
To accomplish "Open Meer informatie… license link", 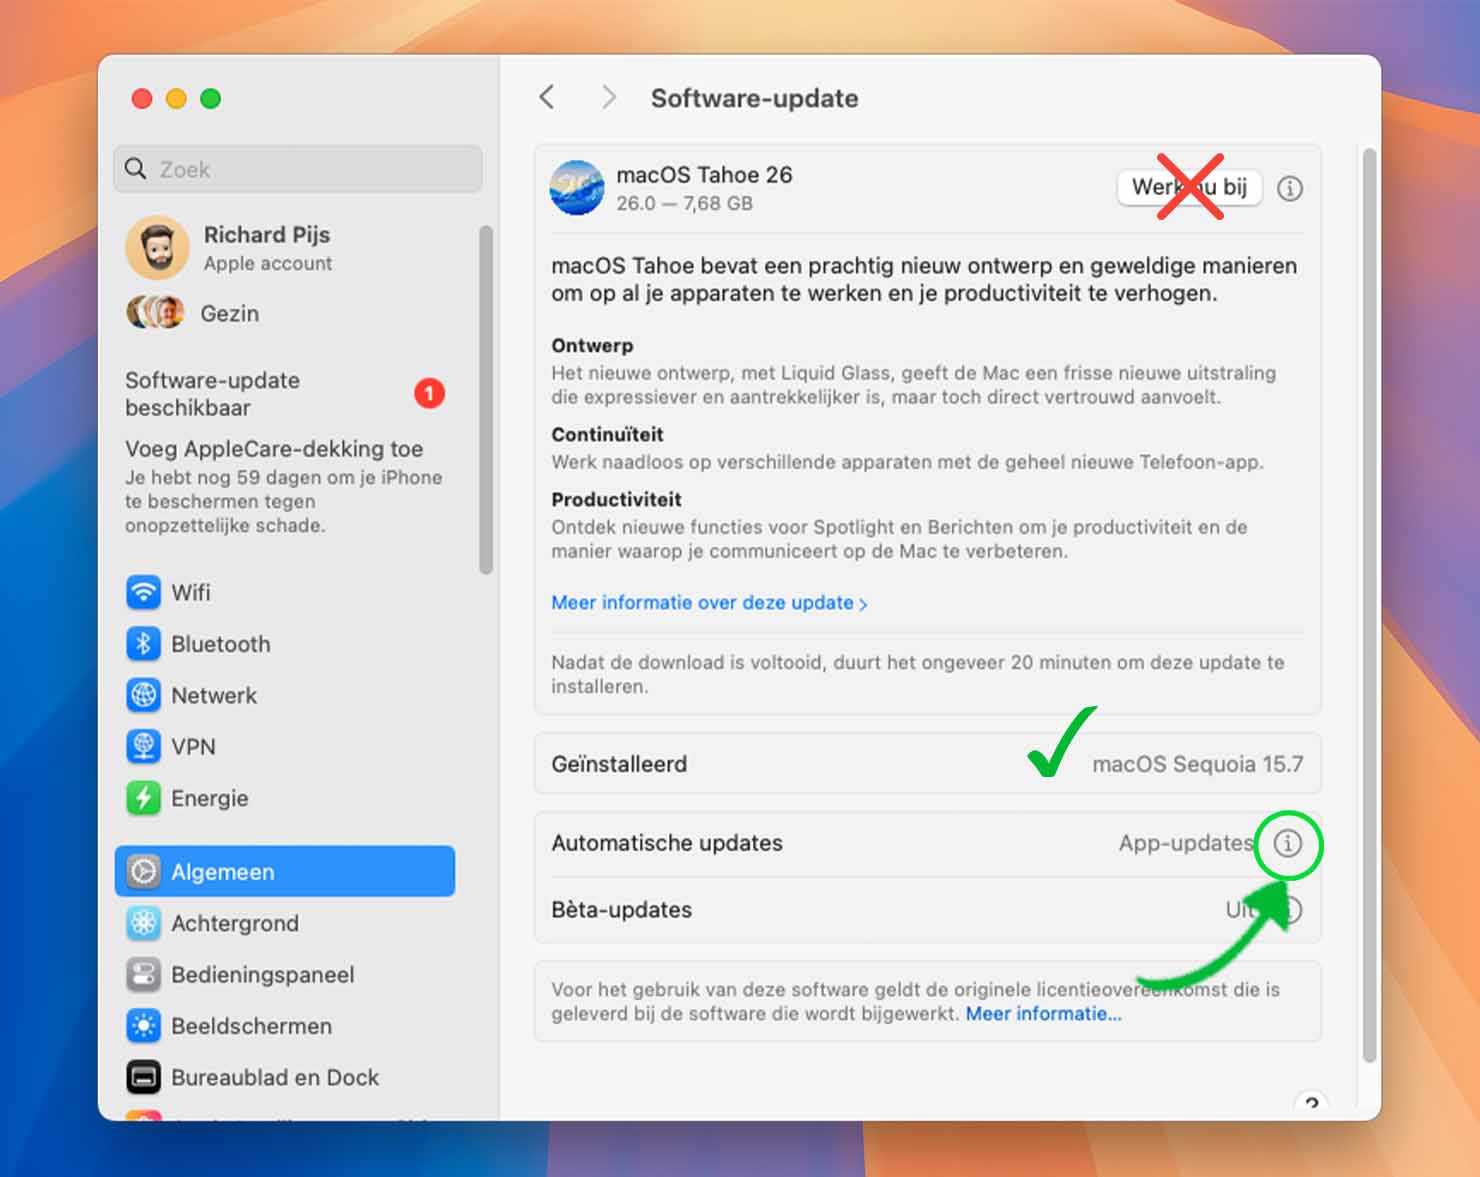I will pyautogui.click(x=1043, y=1014).
